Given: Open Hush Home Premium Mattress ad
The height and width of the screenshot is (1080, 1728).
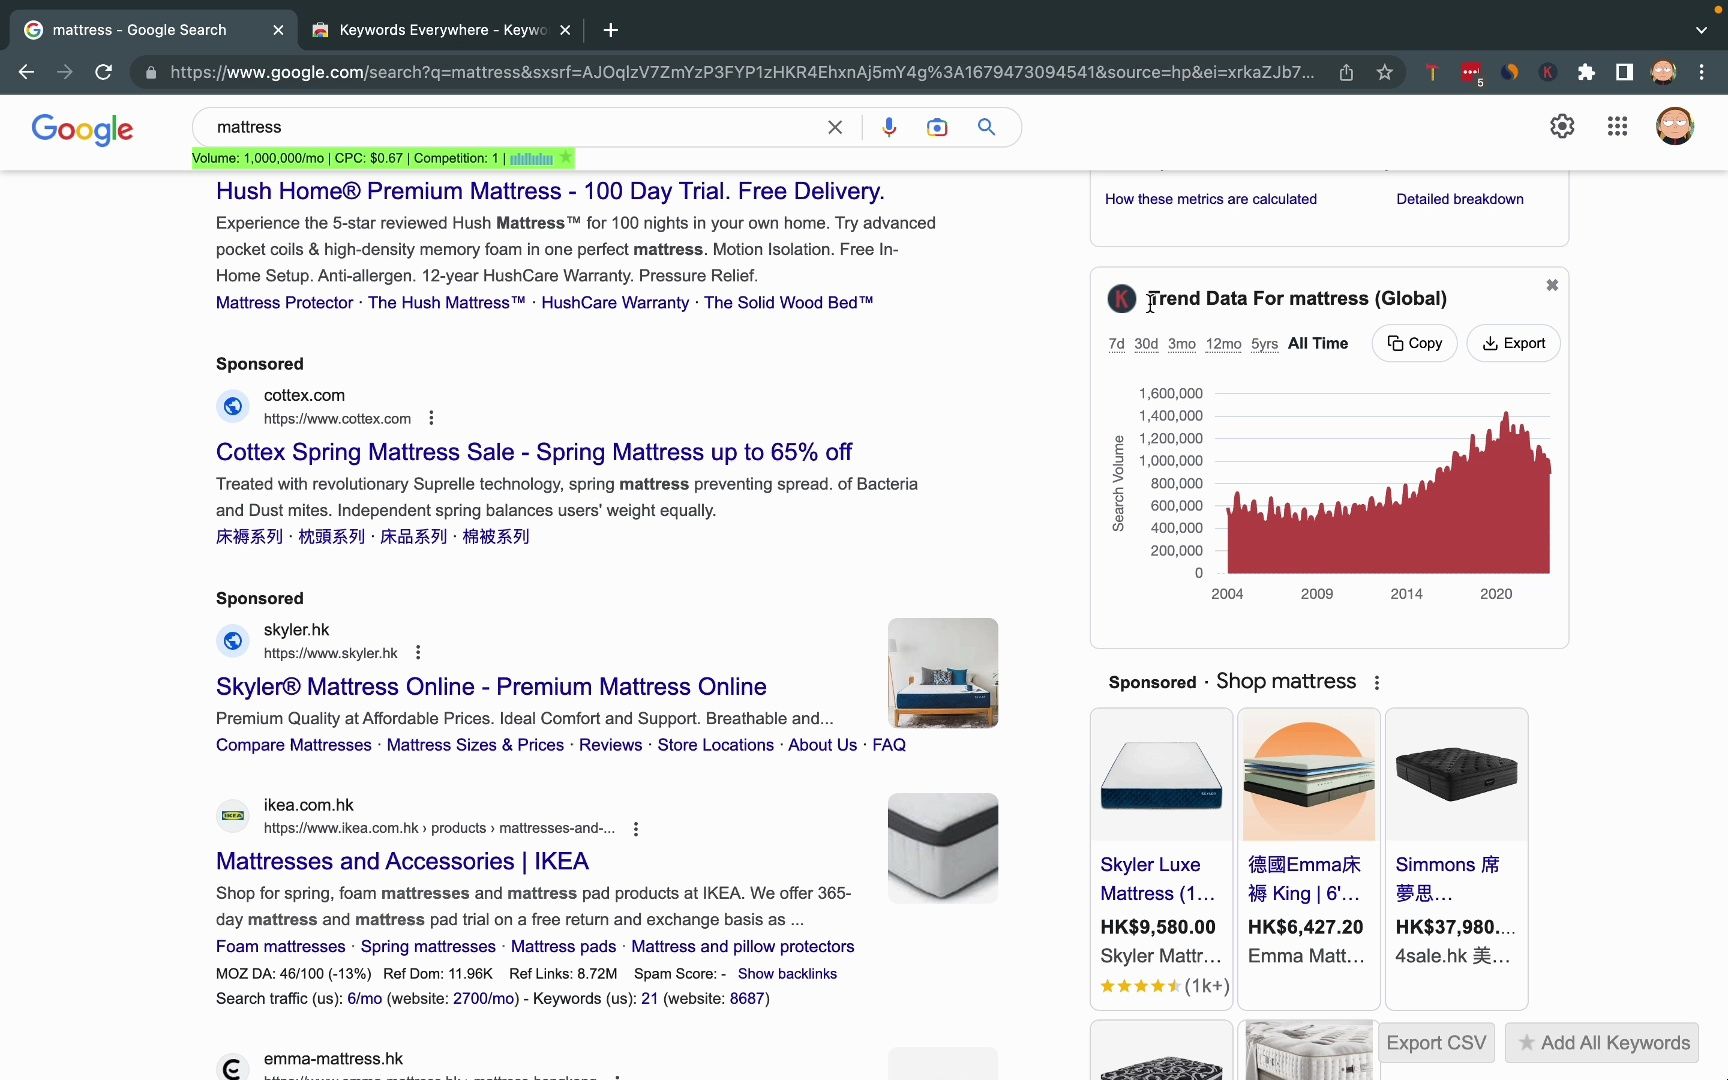Looking at the screenshot, I should [550, 191].
